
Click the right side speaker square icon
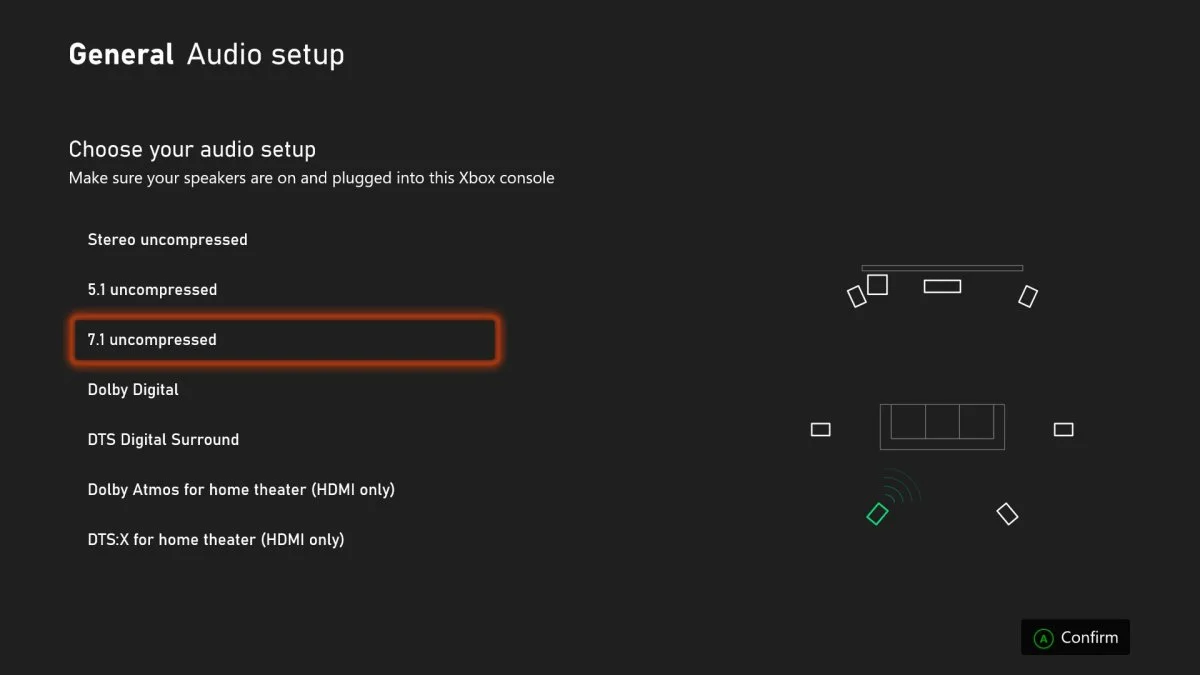click(1063, 428)
